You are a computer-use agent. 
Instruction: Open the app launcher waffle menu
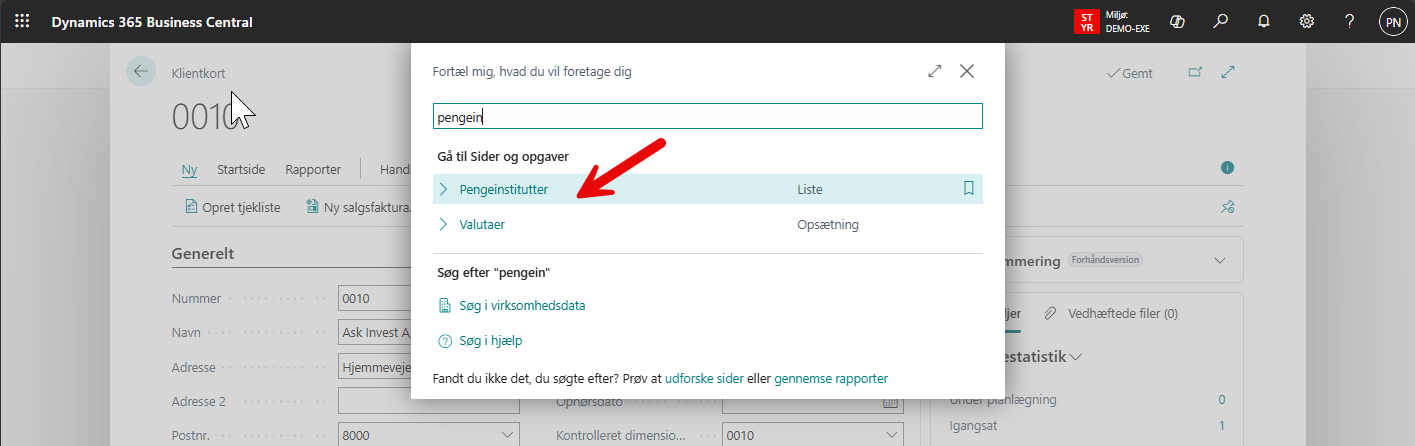[22, 21]
